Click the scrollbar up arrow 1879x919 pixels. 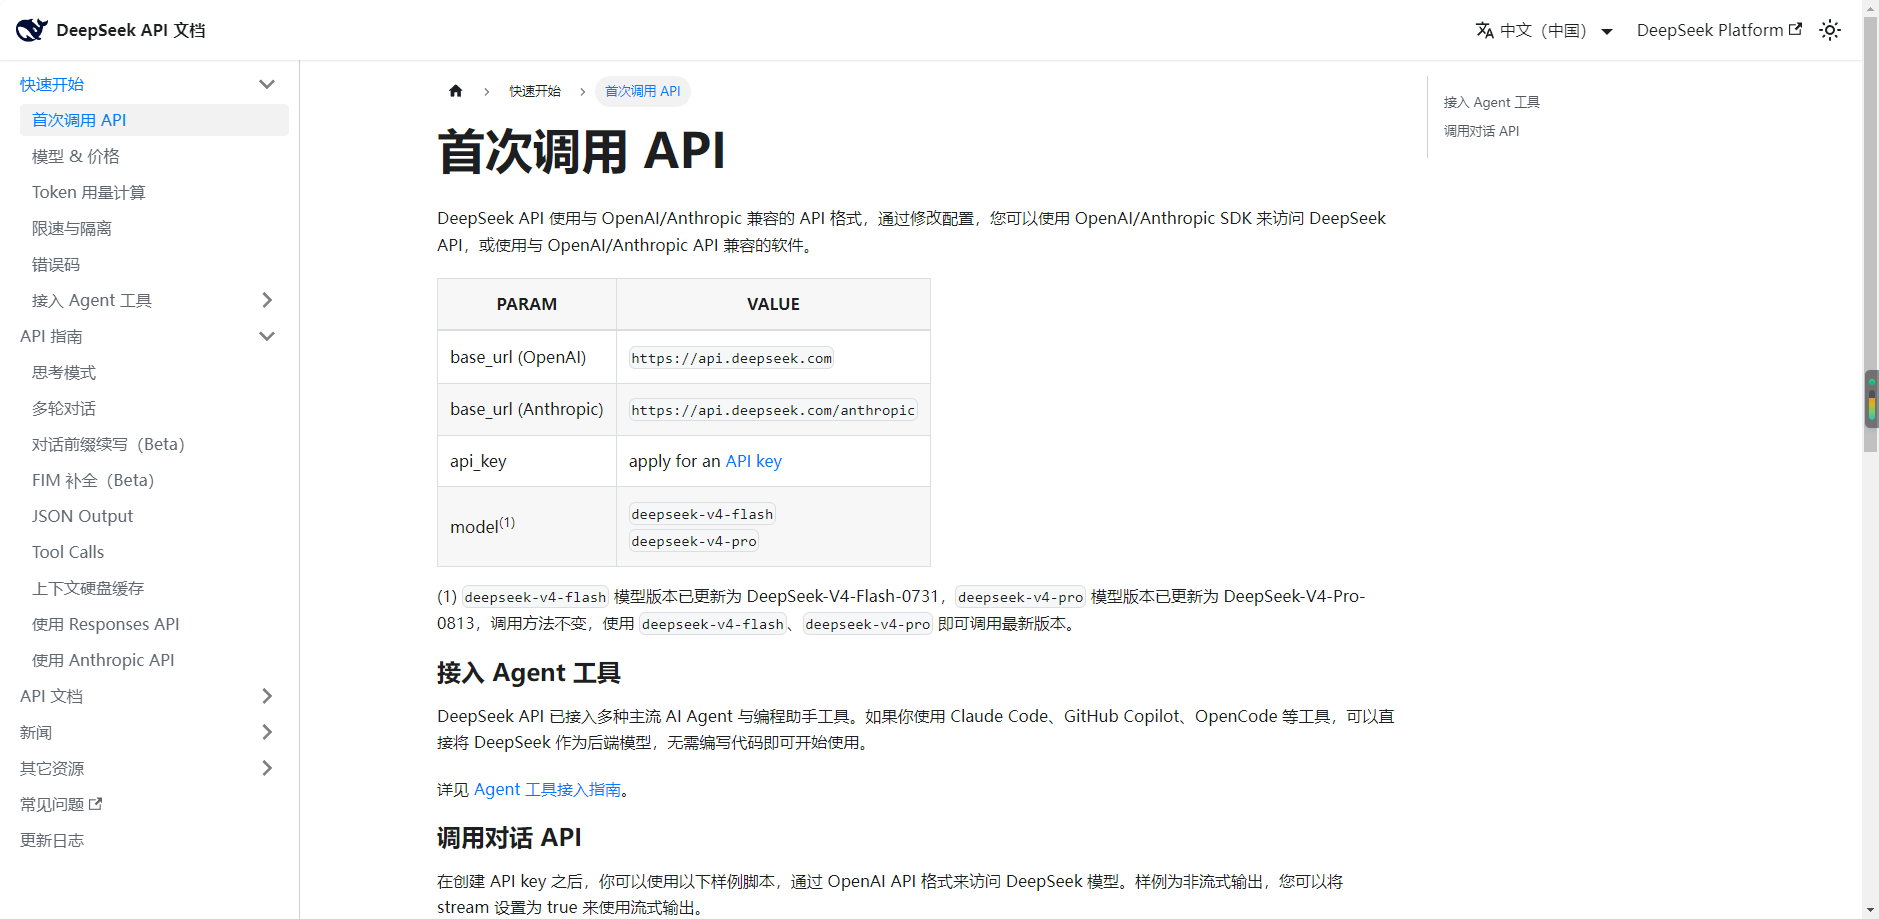[1871, 7]
